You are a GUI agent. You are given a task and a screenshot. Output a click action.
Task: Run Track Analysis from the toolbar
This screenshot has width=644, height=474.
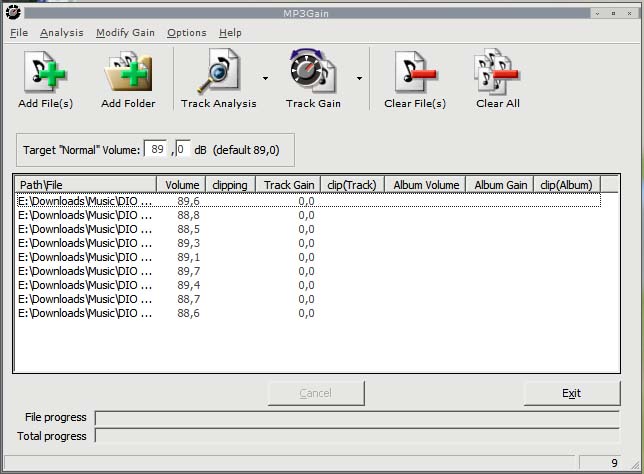click(218, 77)
